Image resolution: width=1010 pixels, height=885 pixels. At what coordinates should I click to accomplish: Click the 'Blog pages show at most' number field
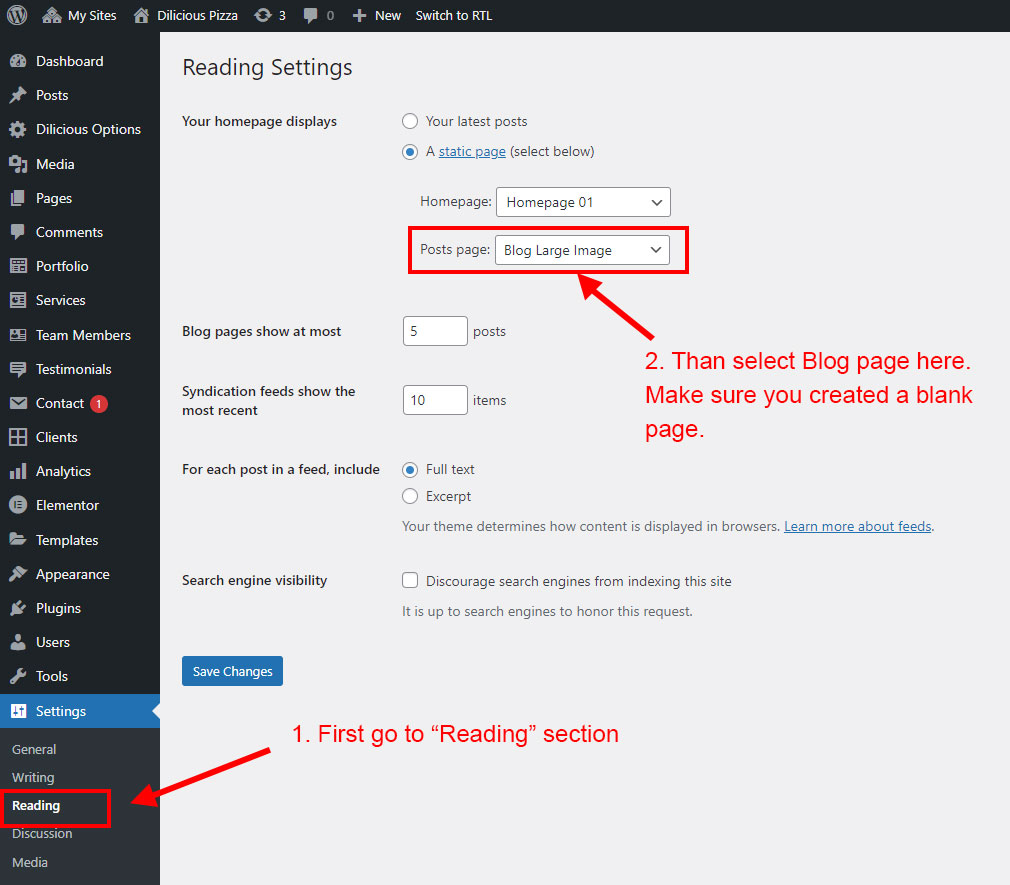(x=435, y=331)
